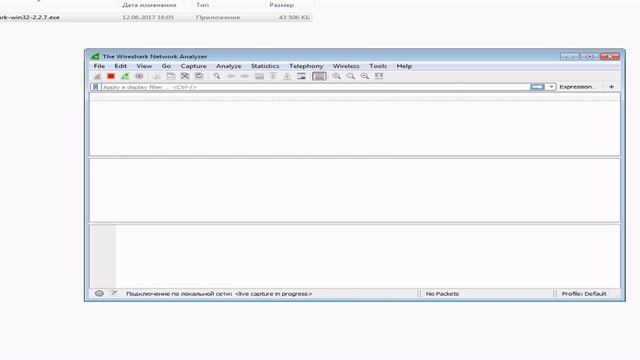Click the Wireshark fin icon in the title bar

coord(95,56)
